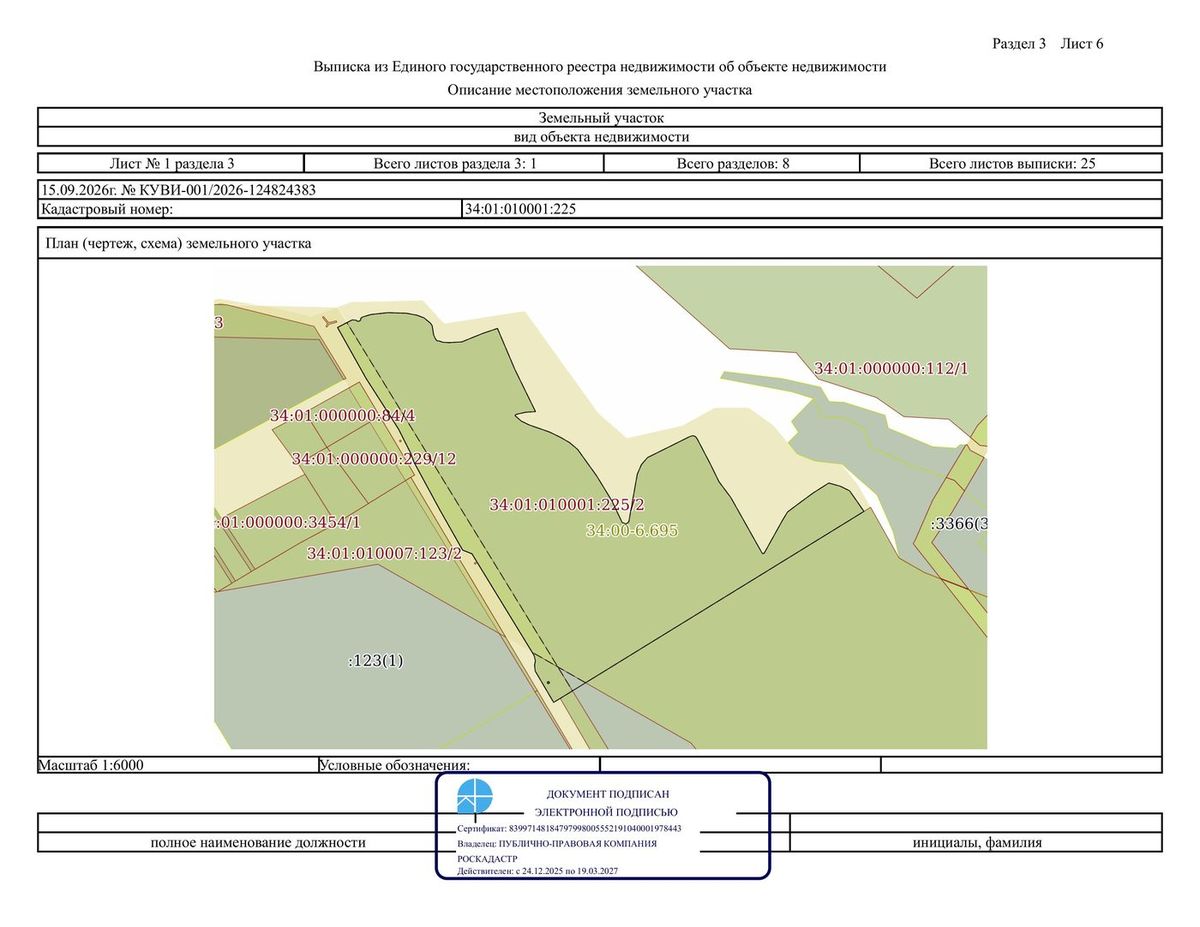Click the "инициалы, фамилия" caption
This screenshot has width=1200, height=927.
pos(977,843)
